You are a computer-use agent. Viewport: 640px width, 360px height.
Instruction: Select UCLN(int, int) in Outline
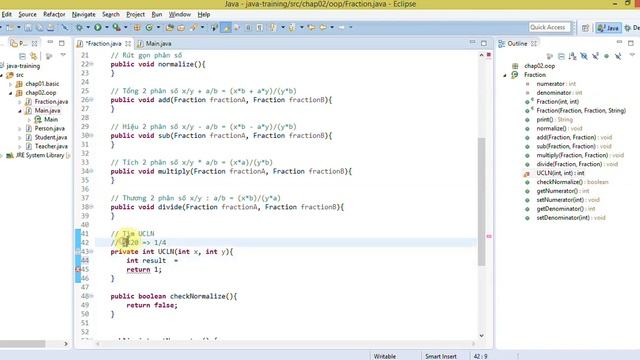[x=560, y=173]
